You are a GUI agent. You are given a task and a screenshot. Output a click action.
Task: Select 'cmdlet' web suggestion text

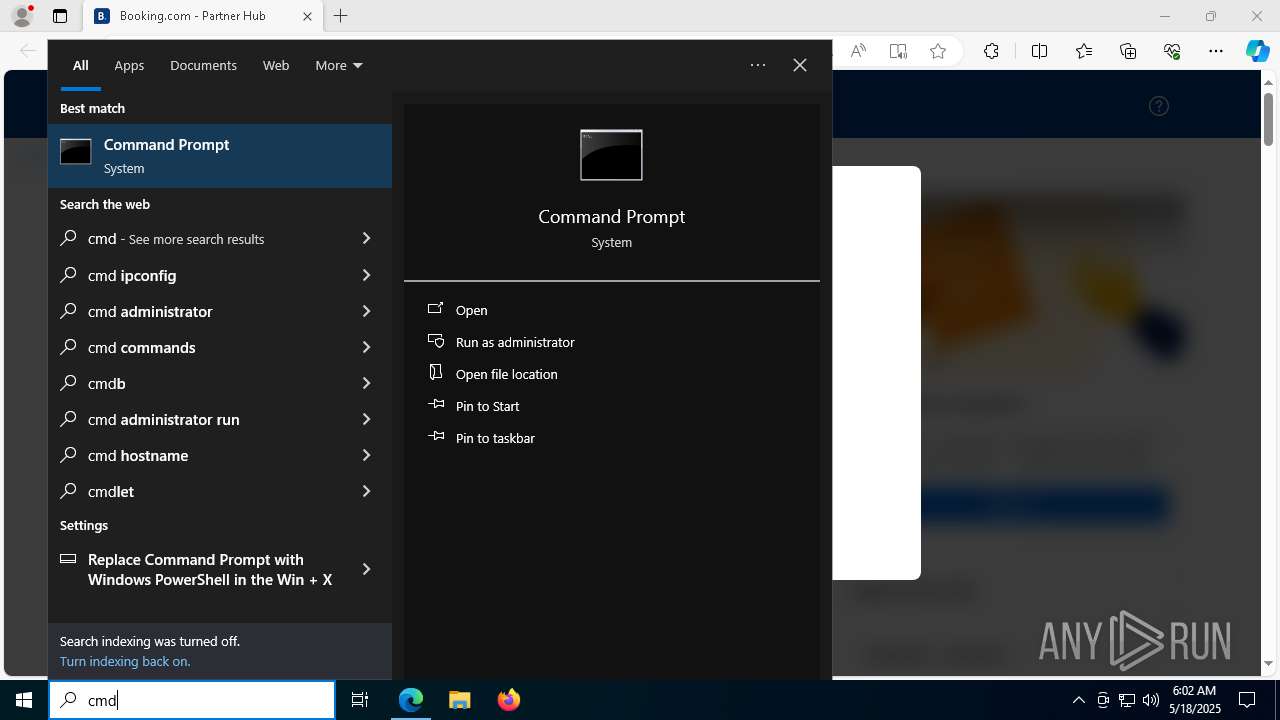(x=111, y=491)
